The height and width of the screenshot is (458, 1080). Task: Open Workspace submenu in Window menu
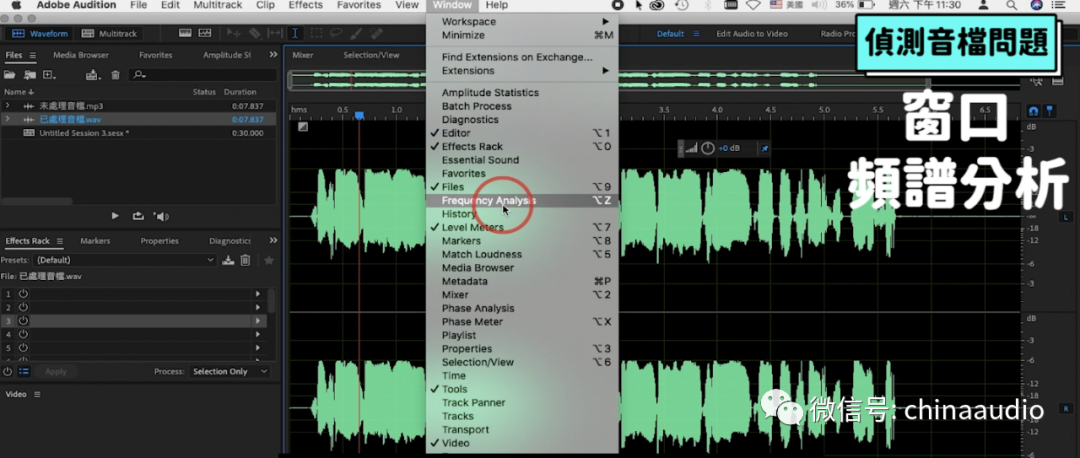pos(522,21)
